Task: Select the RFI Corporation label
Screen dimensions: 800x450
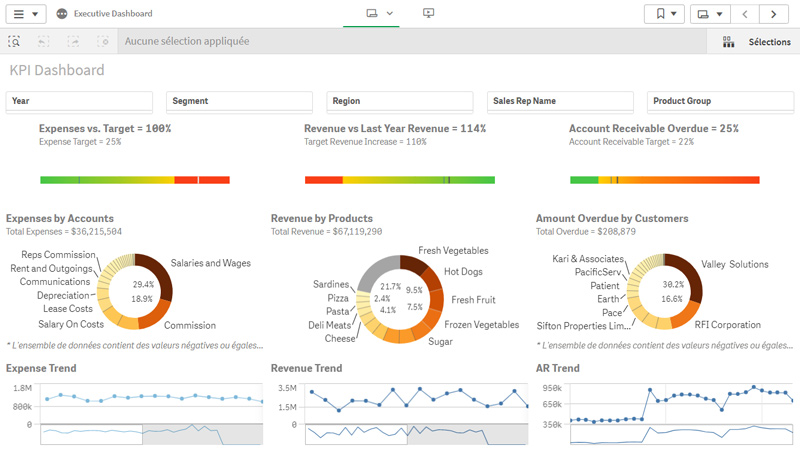Action: [x=728, y=325]
